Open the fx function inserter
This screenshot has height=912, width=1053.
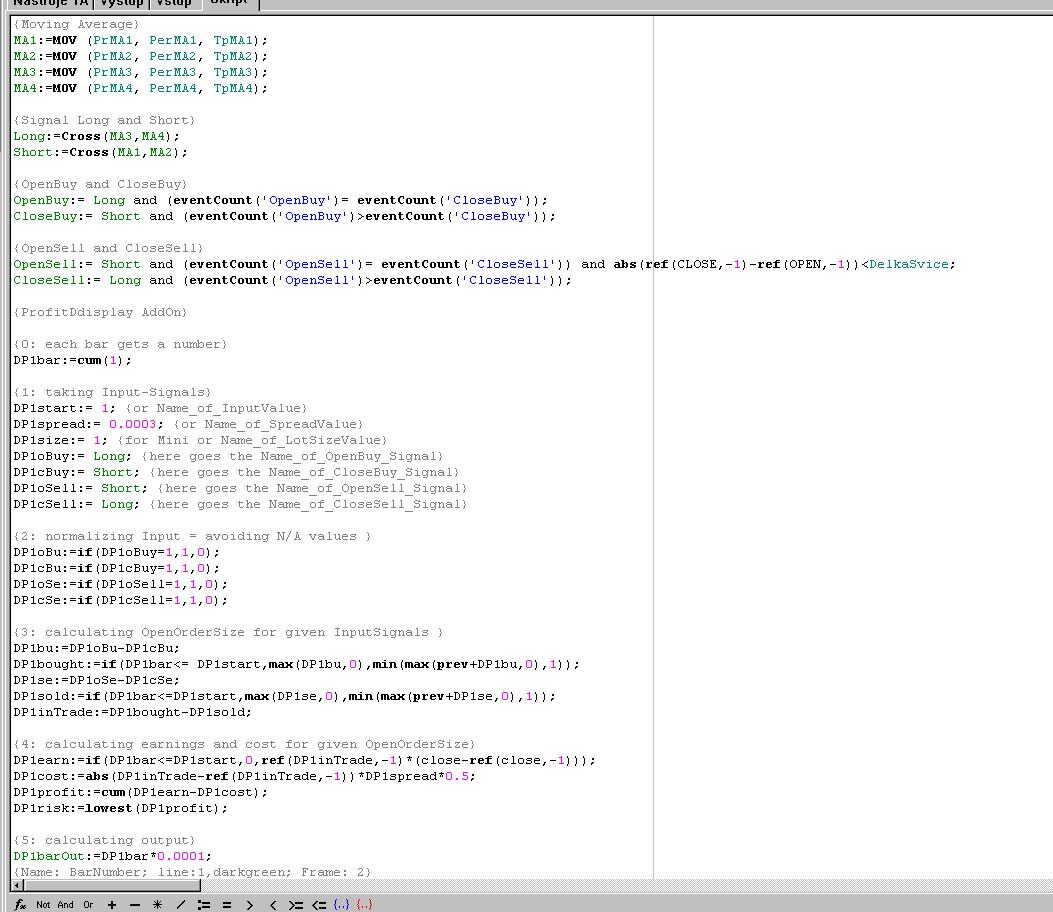point(20,904)
